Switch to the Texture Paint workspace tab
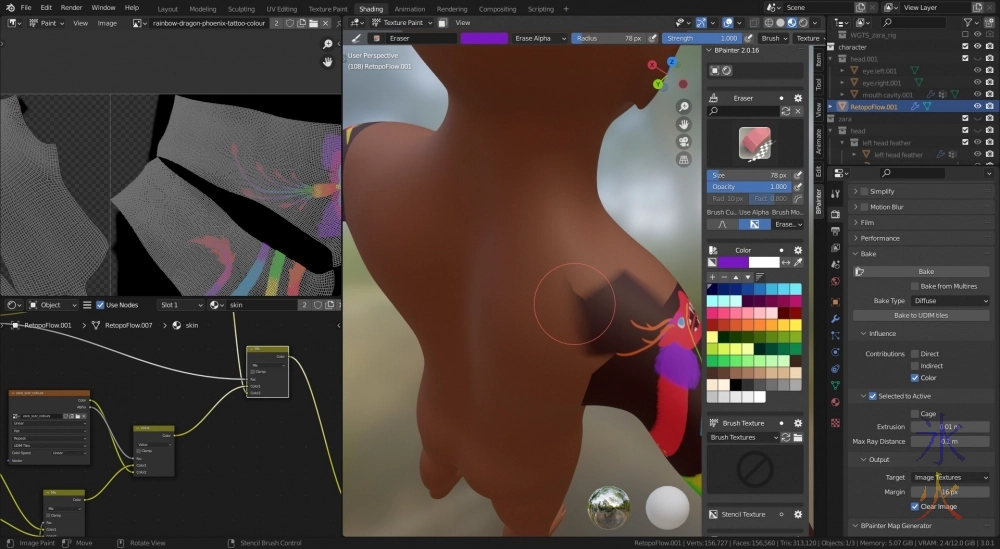The width and height of the screenshot is (1000, 549). pos(327,9)
